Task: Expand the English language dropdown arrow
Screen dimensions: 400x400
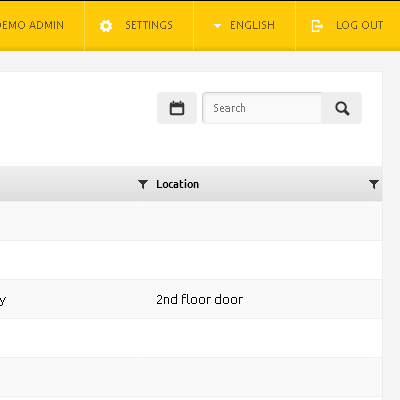Action: tap(217, 26)
